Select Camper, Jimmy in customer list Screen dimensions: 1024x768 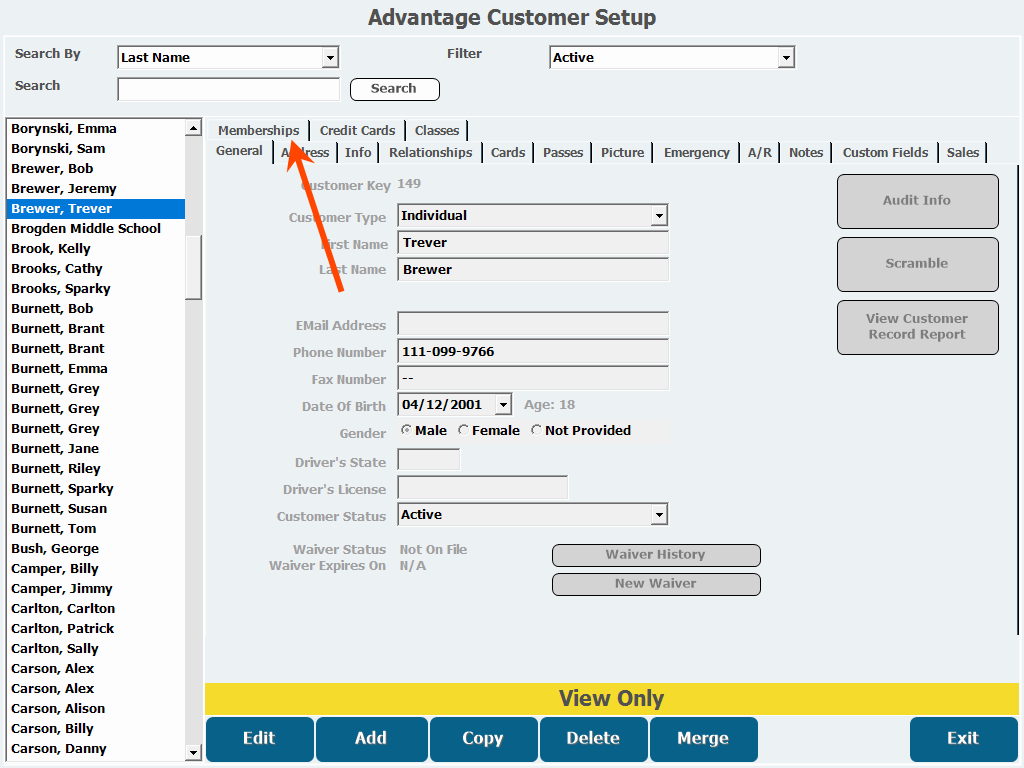[96, 588]
